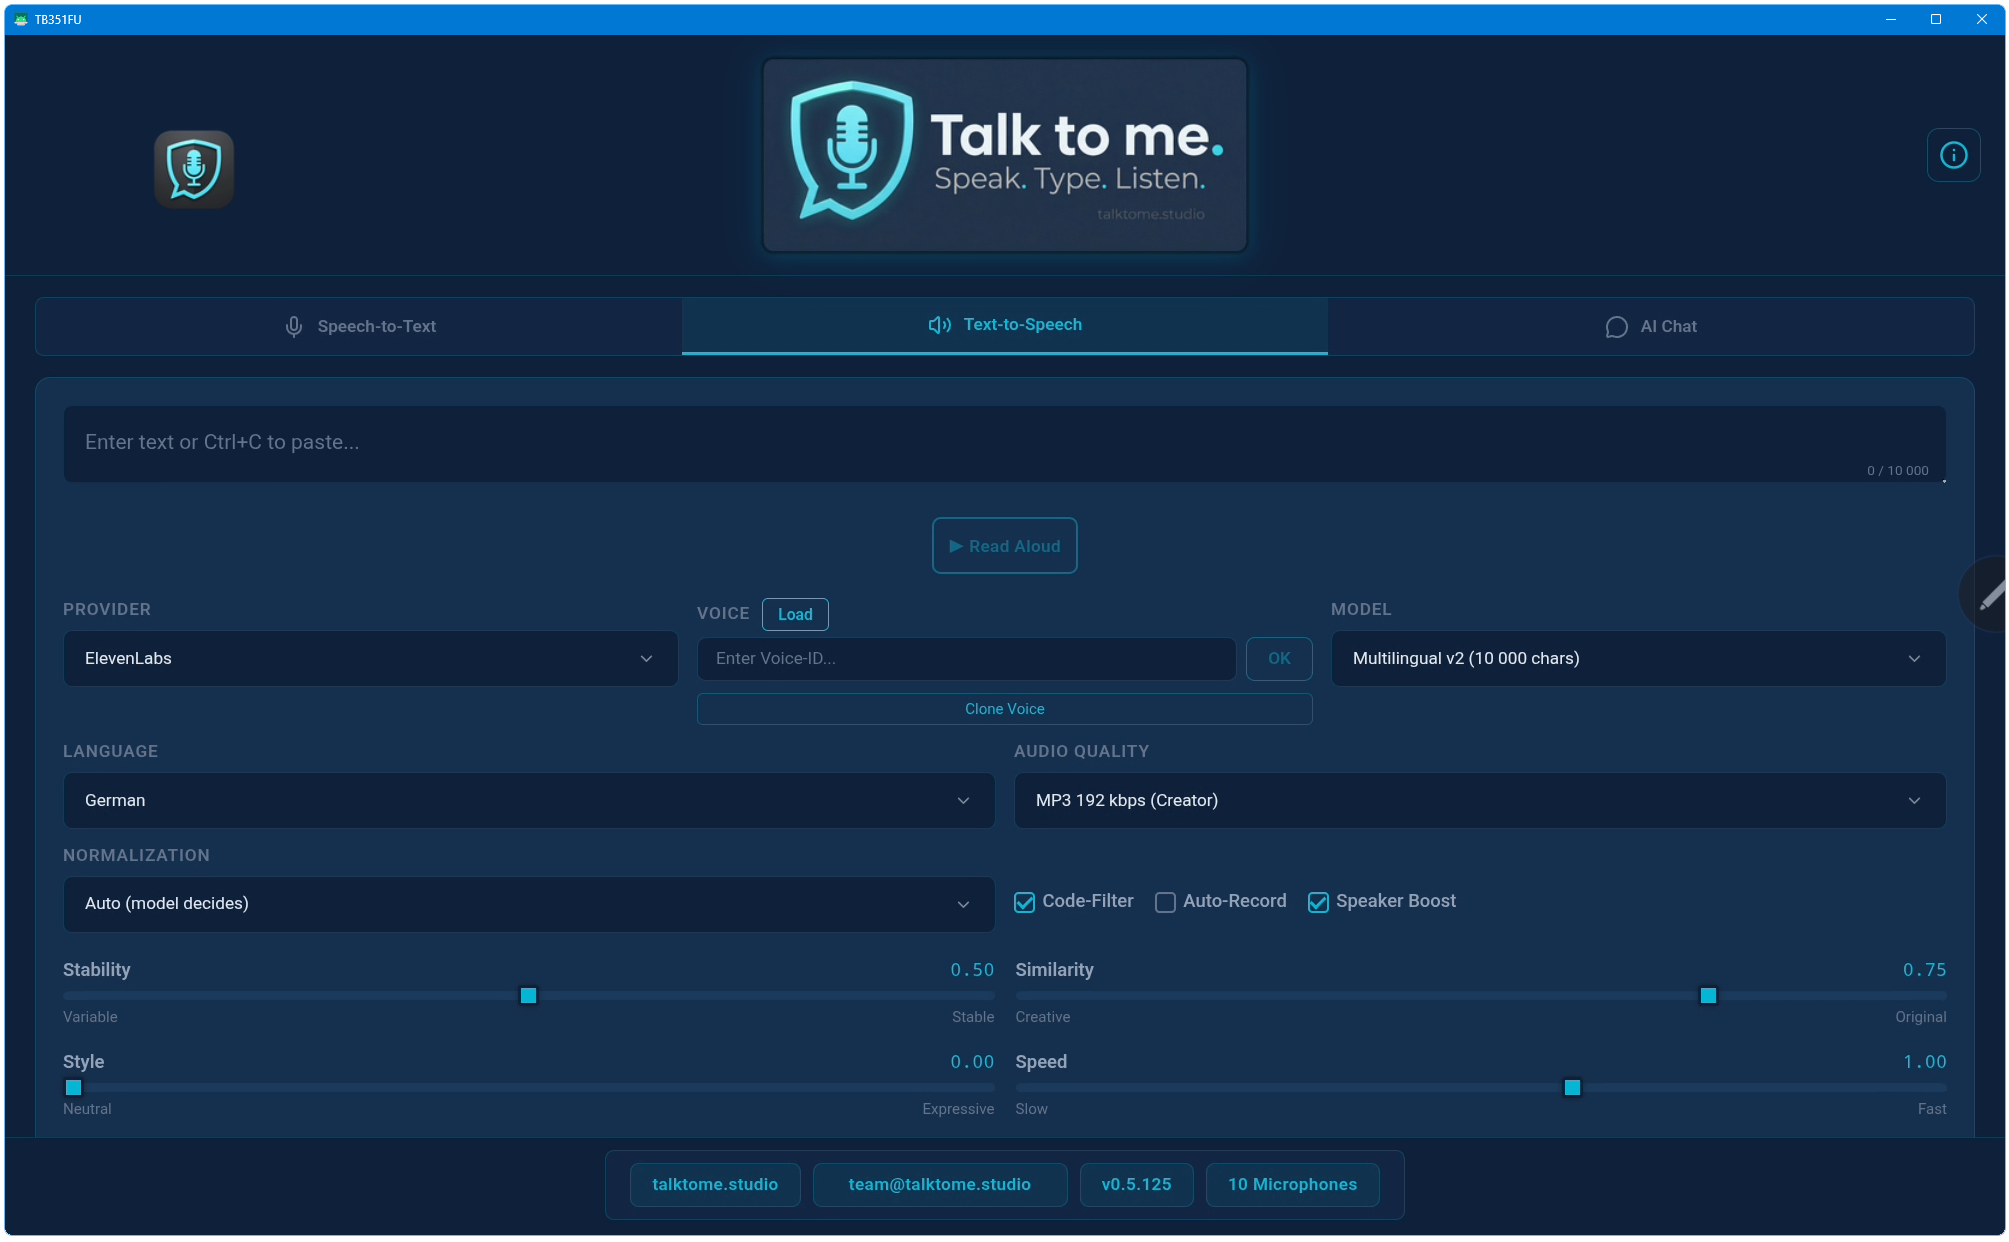Open the Provider dropdown showing ElevenLabs
The image size is (2009, 1242).
[x=370, y=658]
